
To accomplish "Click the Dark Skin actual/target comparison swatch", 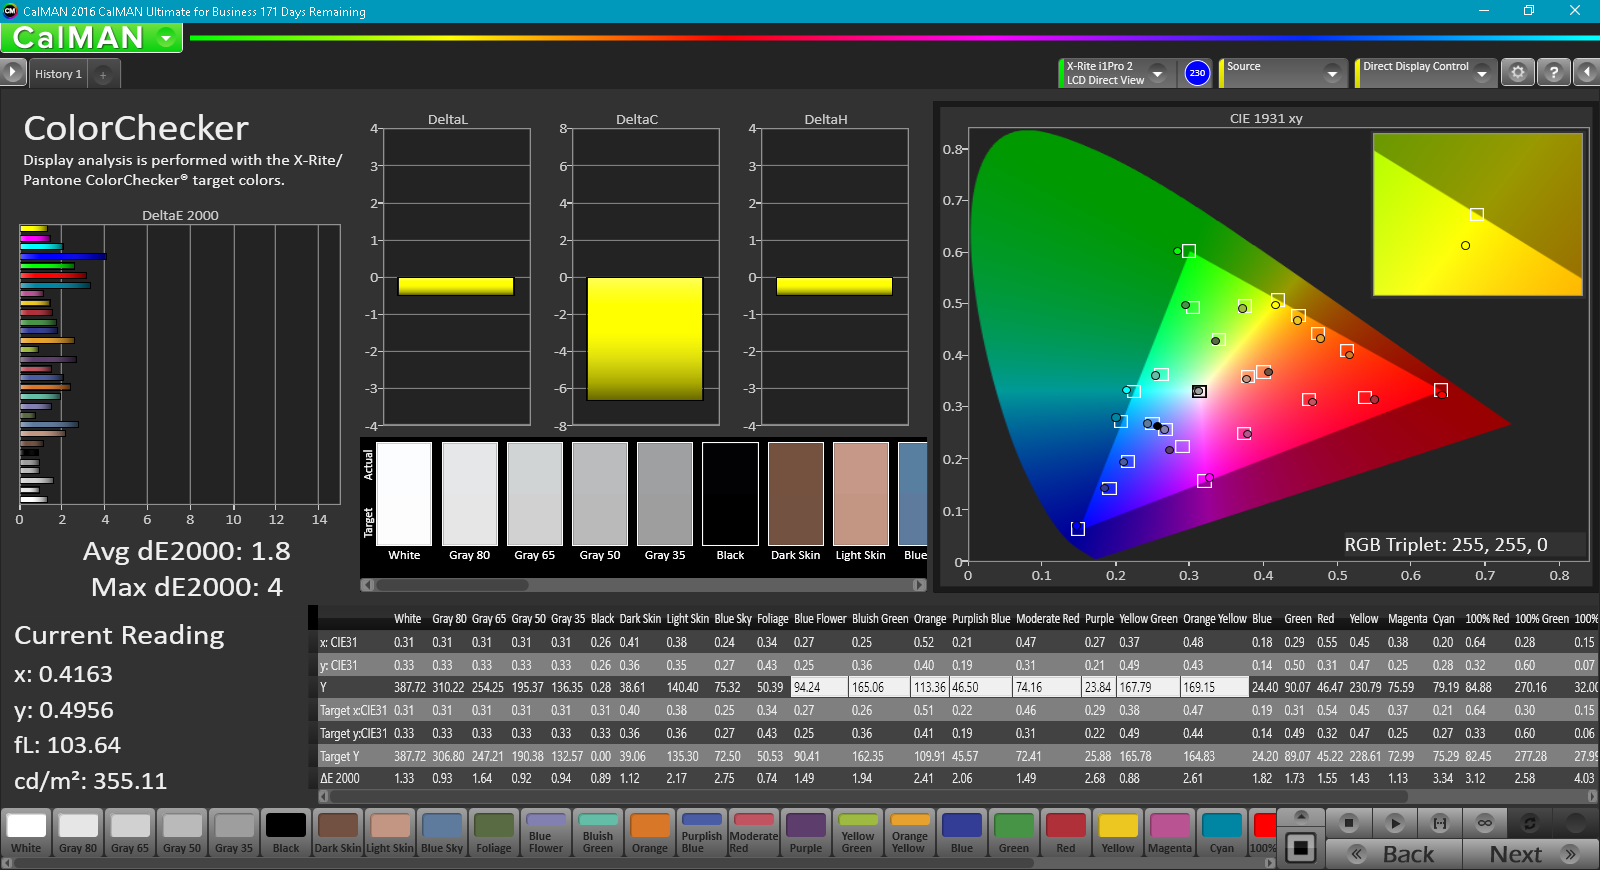I will (x=795, y=495).
